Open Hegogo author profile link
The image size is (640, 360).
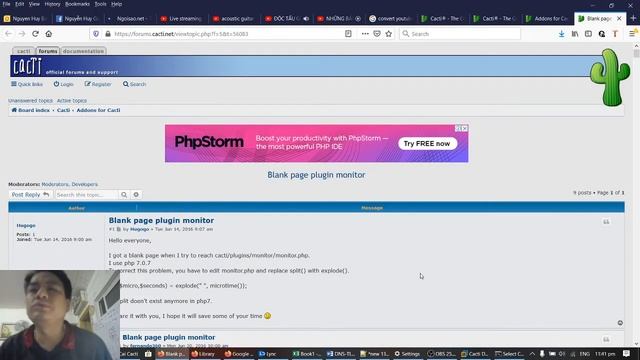(26, 225)
